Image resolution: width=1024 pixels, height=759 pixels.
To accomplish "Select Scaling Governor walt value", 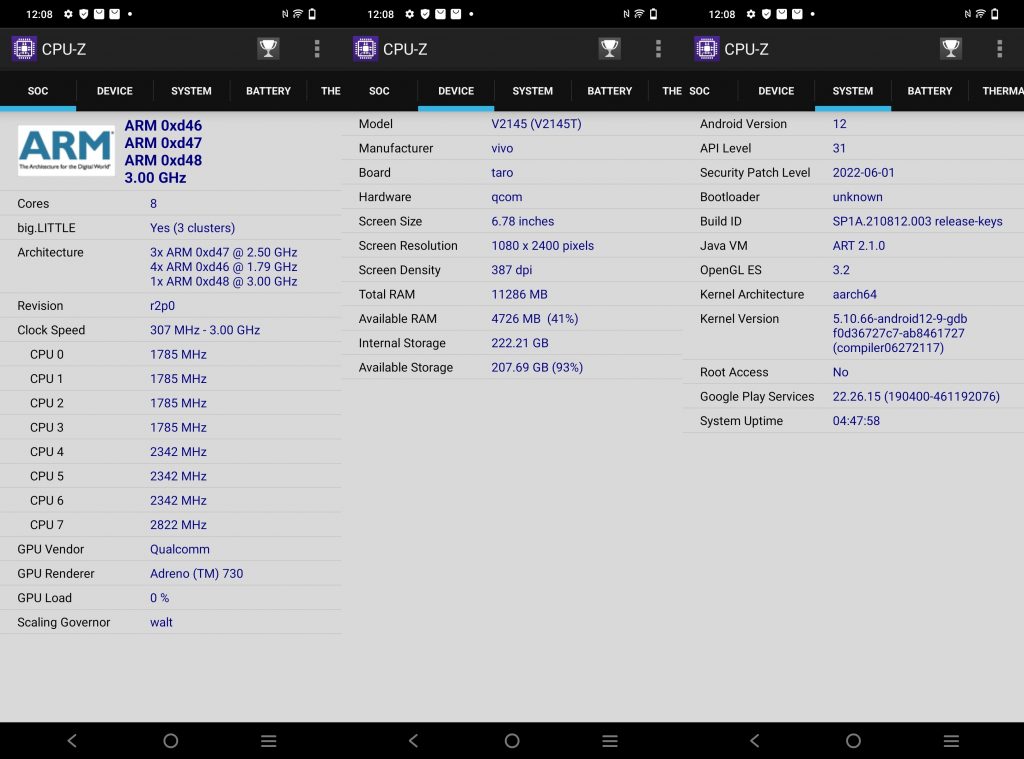I will (161, 622).
